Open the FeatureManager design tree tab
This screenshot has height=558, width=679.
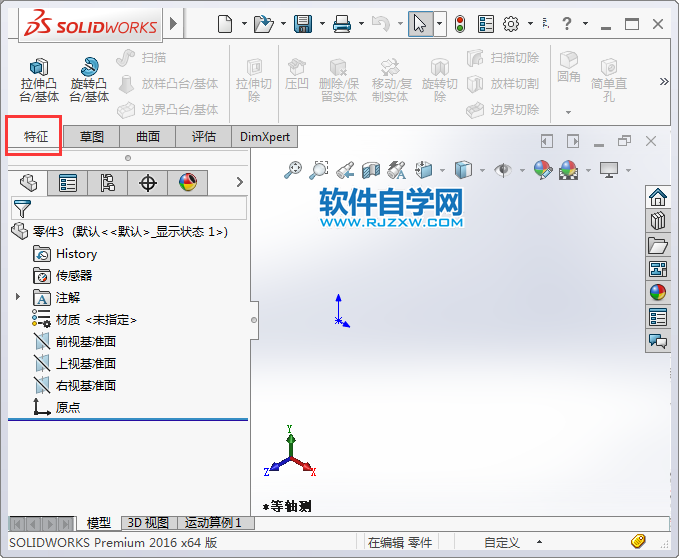pyautogui.click(x=28, y=183)
